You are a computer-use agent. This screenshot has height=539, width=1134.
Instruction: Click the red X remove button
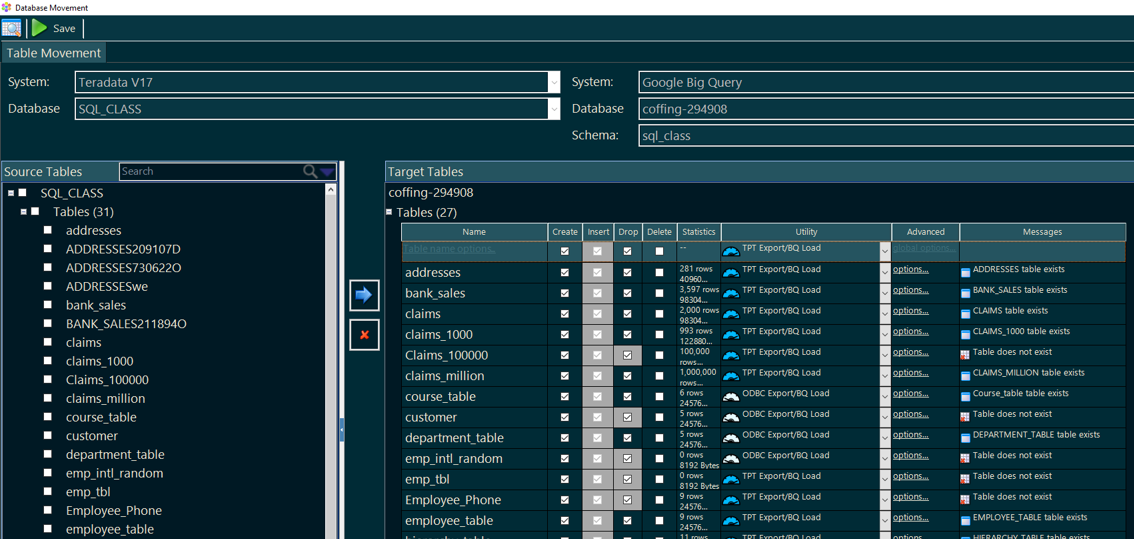click(364, 335)
